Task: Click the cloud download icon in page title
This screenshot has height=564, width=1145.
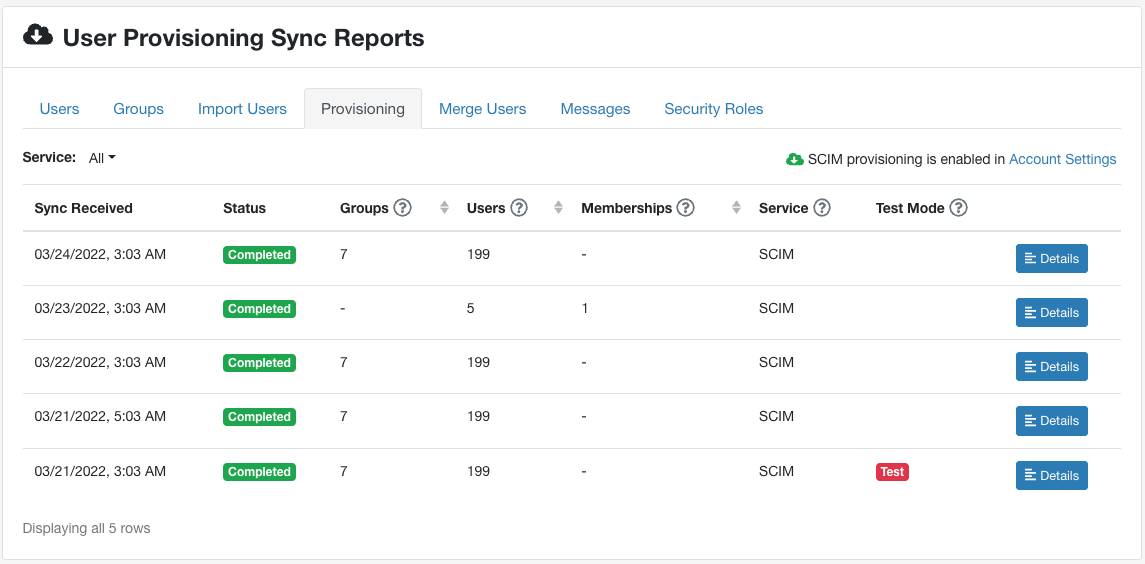Action: (x=38, y=36)
